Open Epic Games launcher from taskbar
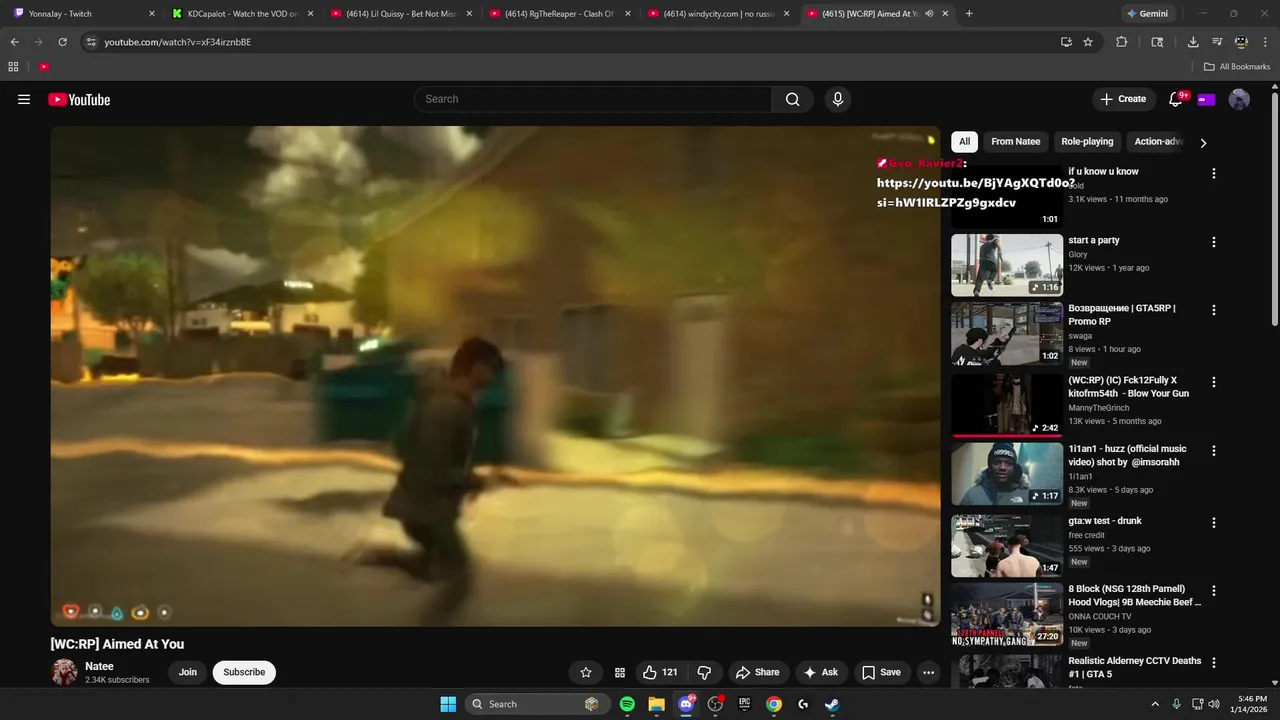1280x720 pixels. tap(744, 704)
